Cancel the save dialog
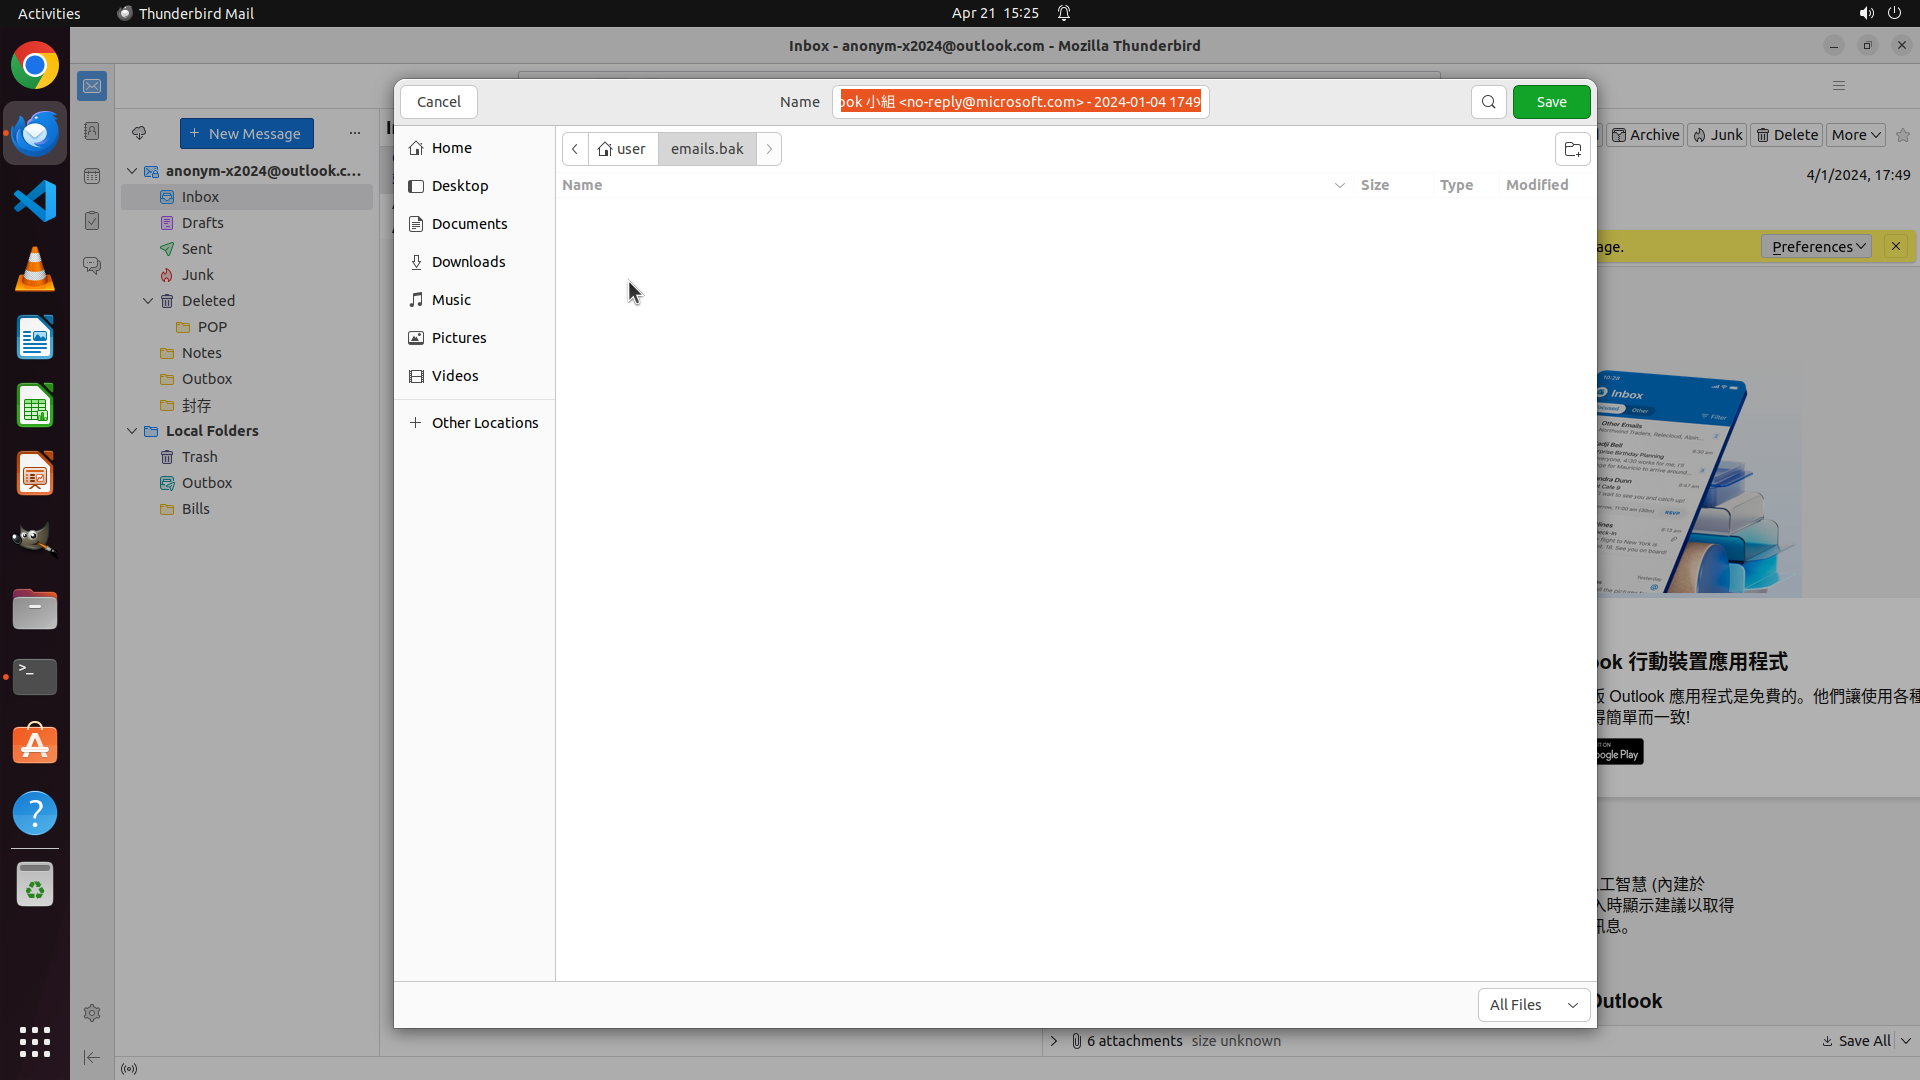This screenshot has height=1080, width=1920. coord(438,102)
